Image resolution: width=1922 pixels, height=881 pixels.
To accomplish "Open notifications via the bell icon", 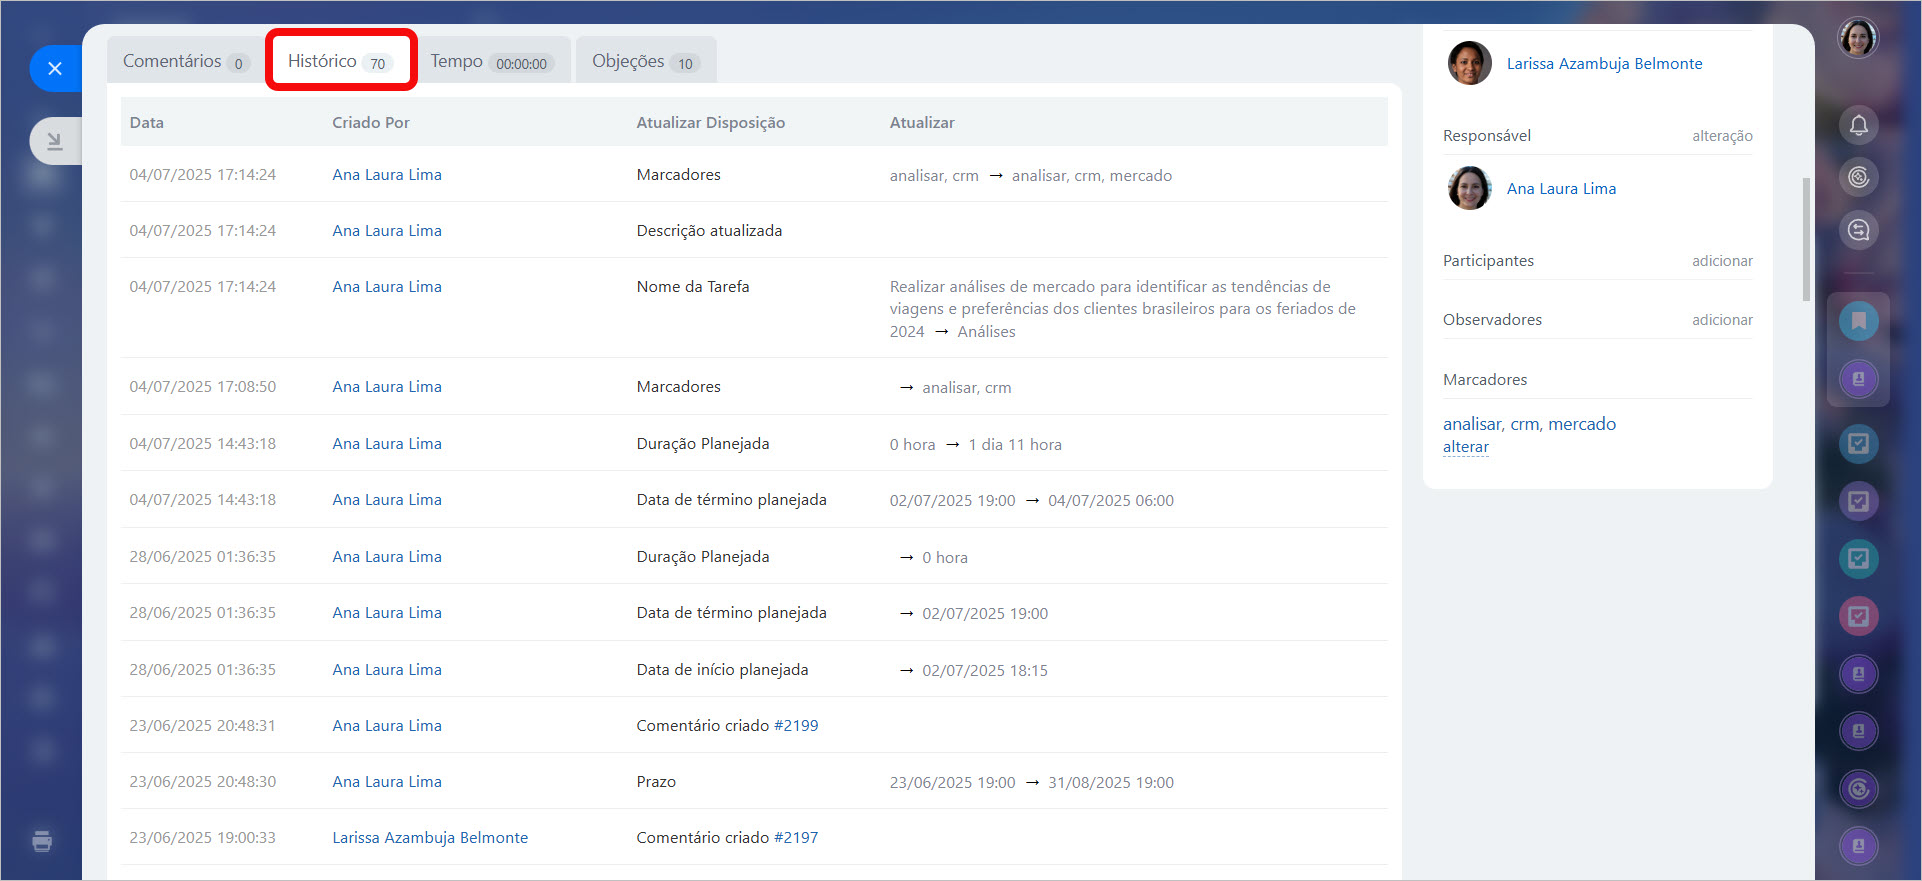I will click(x=1858, y=125).
